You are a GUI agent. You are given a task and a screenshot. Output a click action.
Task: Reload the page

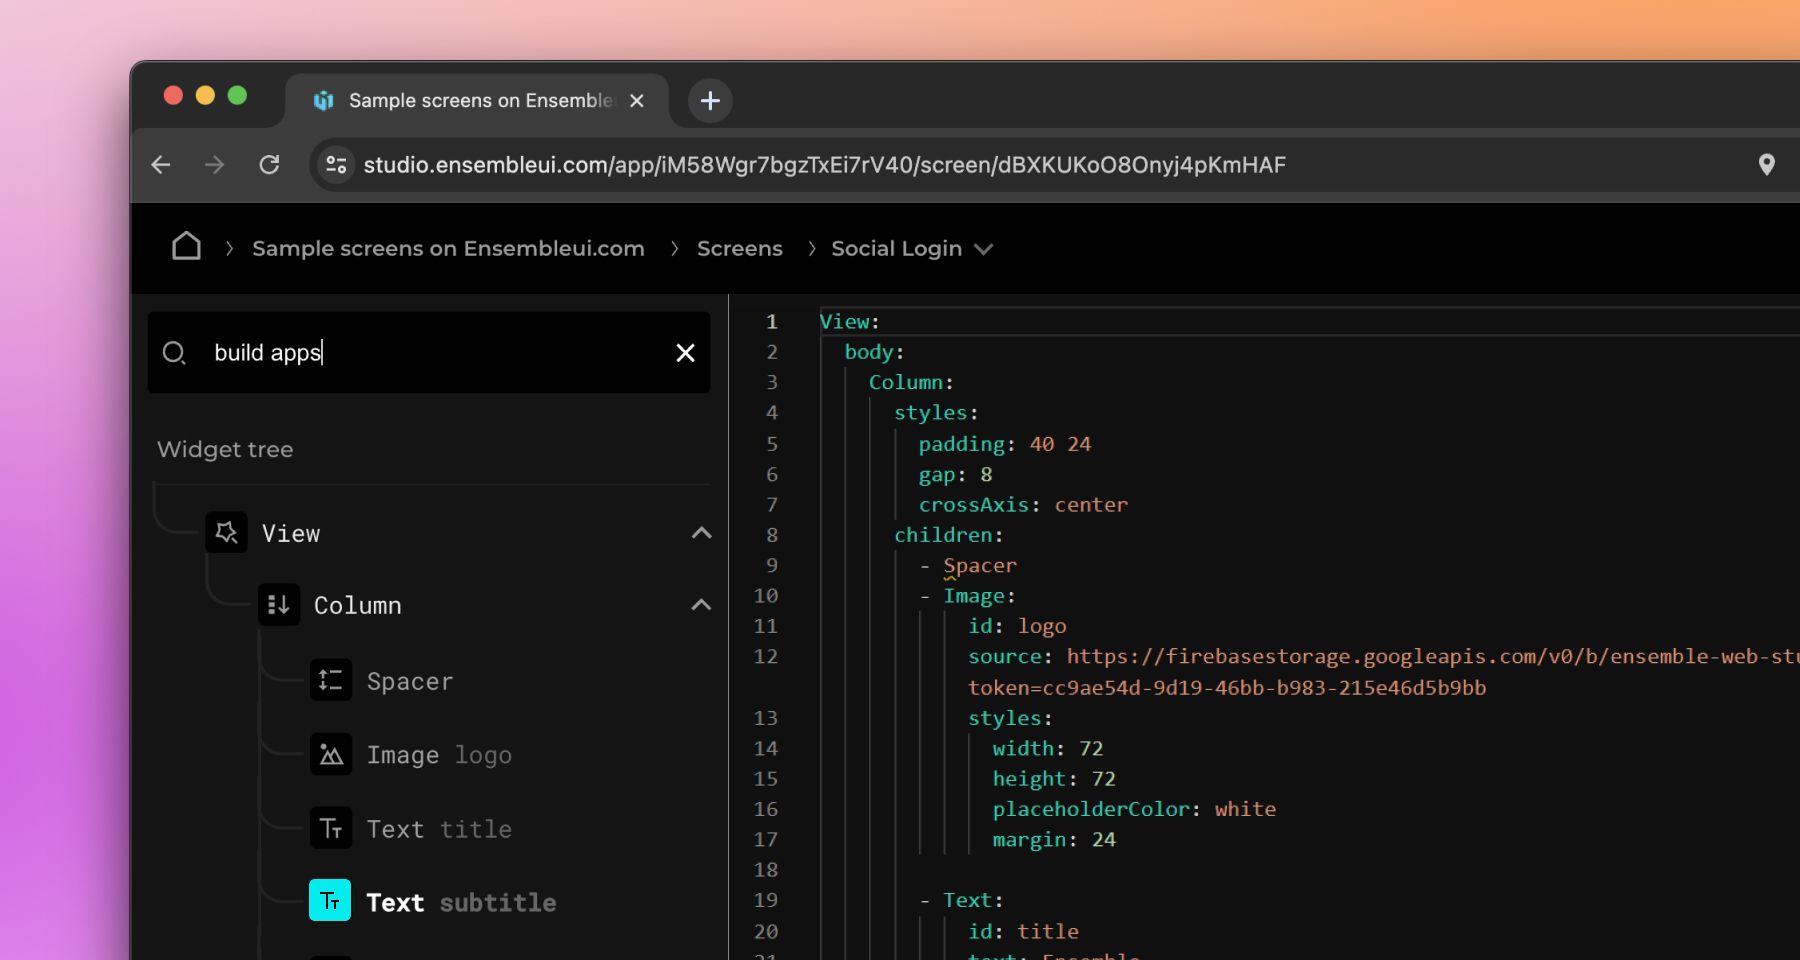269,165
